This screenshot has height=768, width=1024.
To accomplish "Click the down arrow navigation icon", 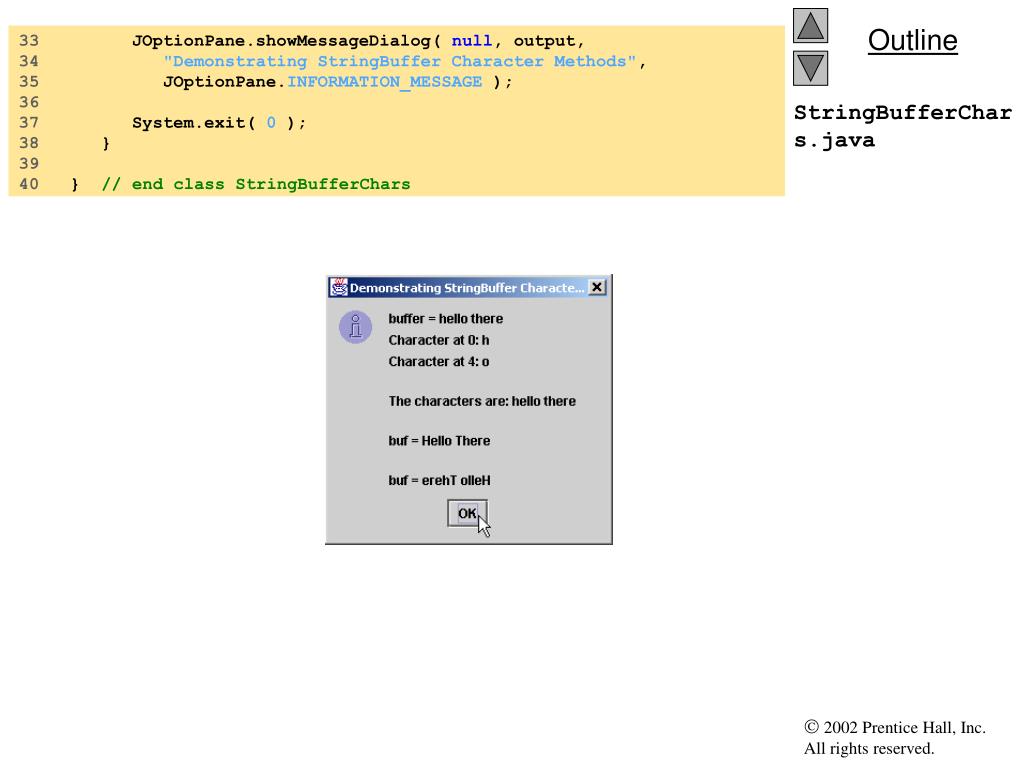I will tap(810, 69).
